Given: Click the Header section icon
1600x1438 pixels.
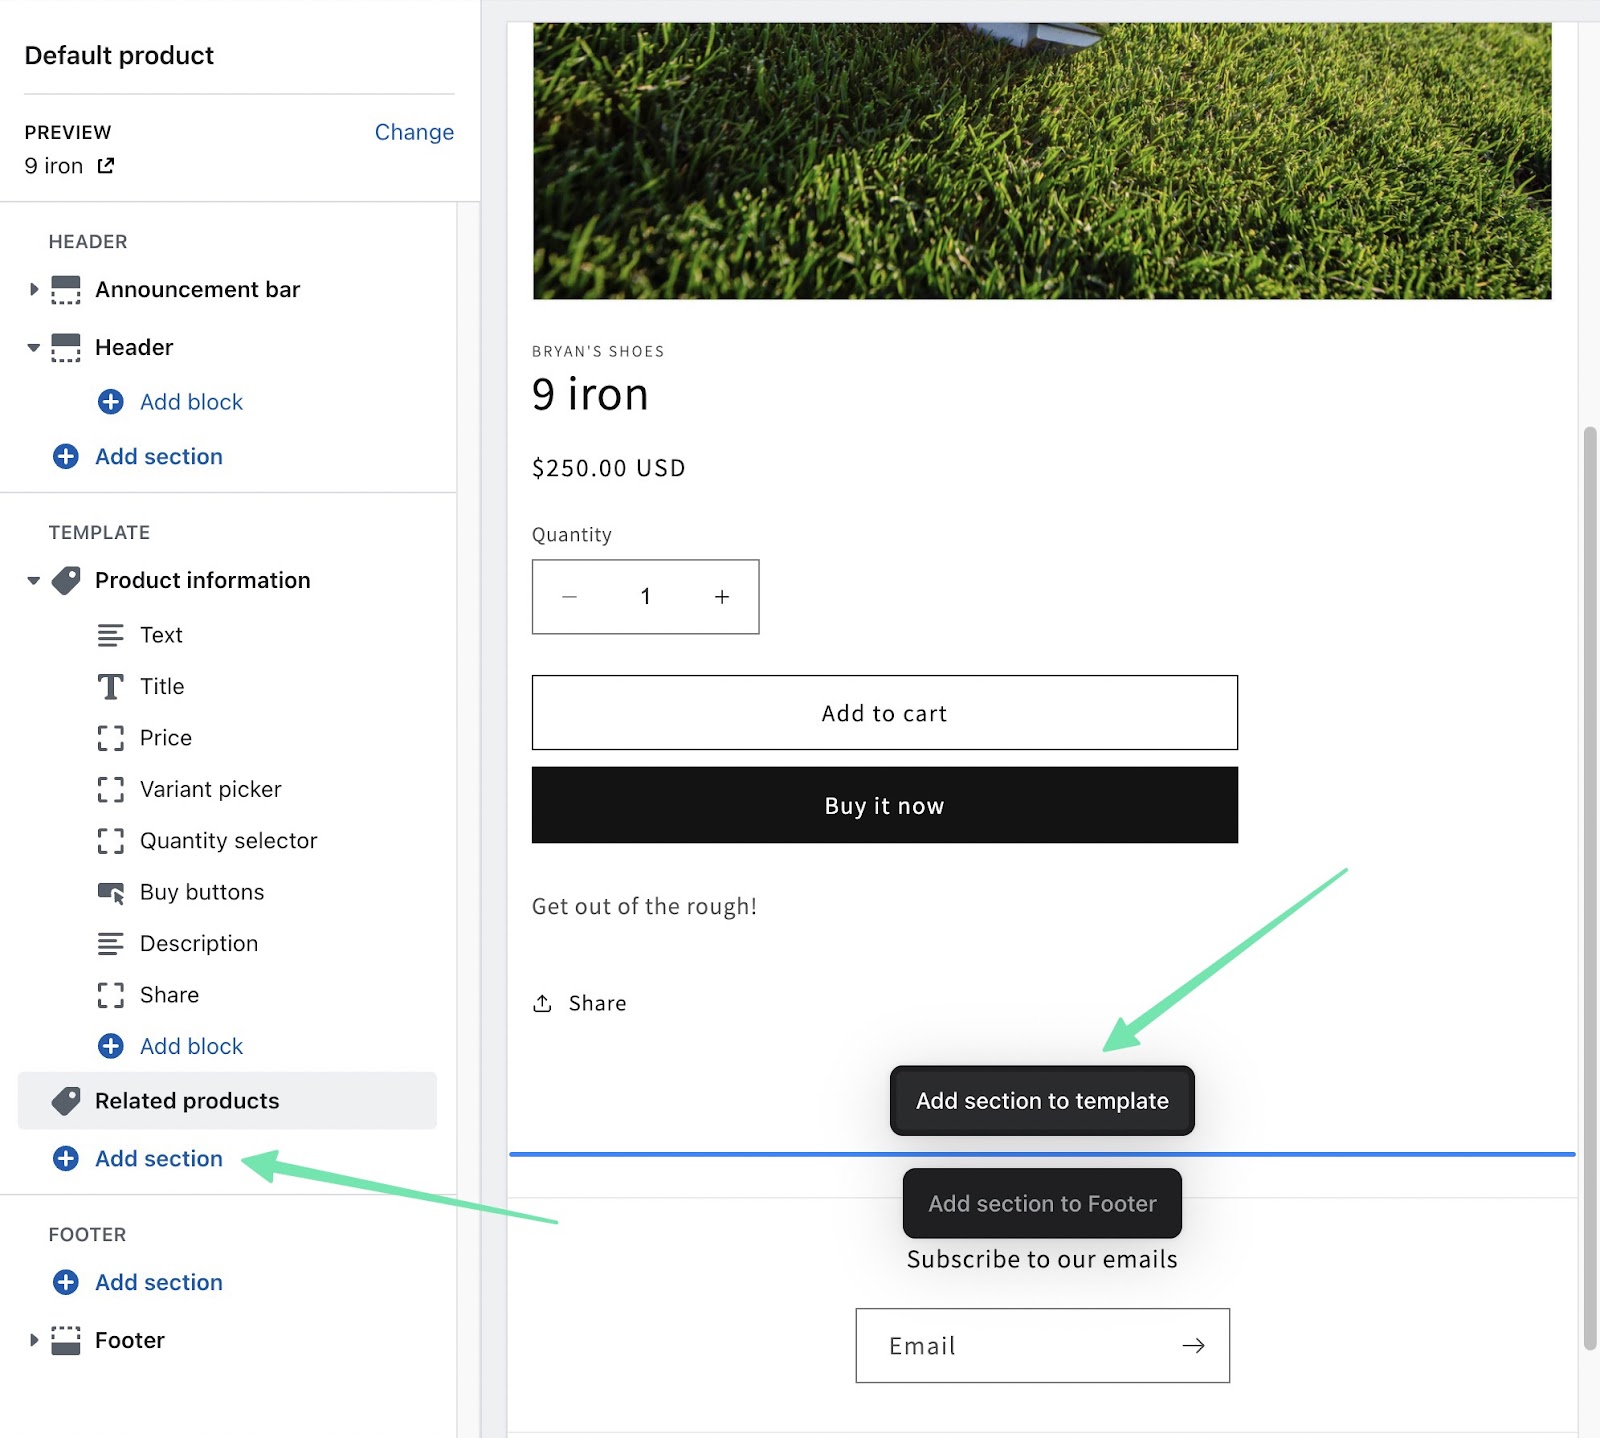Looking at the screenshot, I should click(x=66, y=348).
